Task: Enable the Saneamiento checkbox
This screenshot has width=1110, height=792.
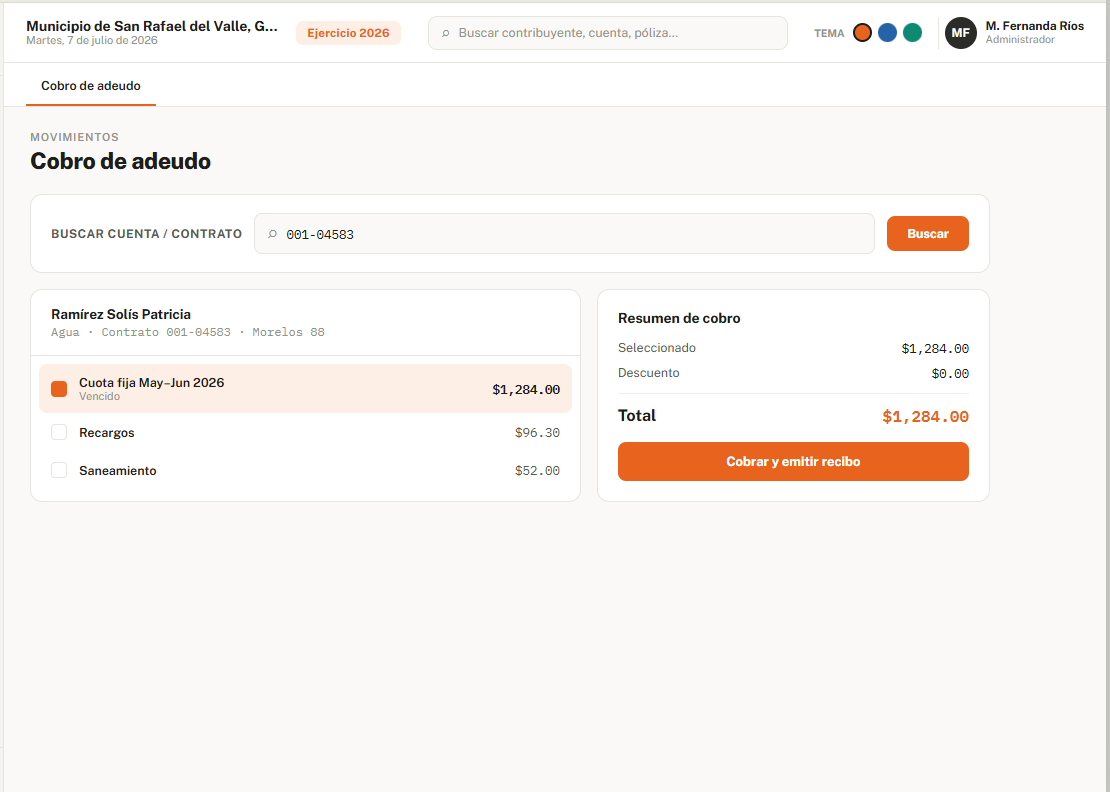Action: pyautogui.click(x=59, y=470)
